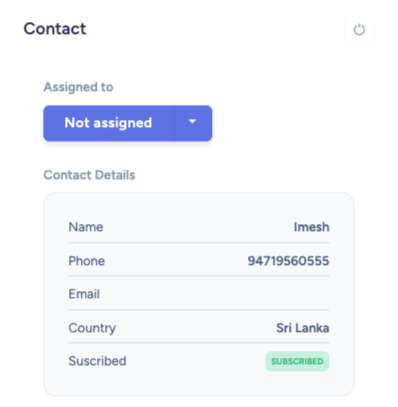
Task: Click the power icon button
Action: (x=359, y=29)
